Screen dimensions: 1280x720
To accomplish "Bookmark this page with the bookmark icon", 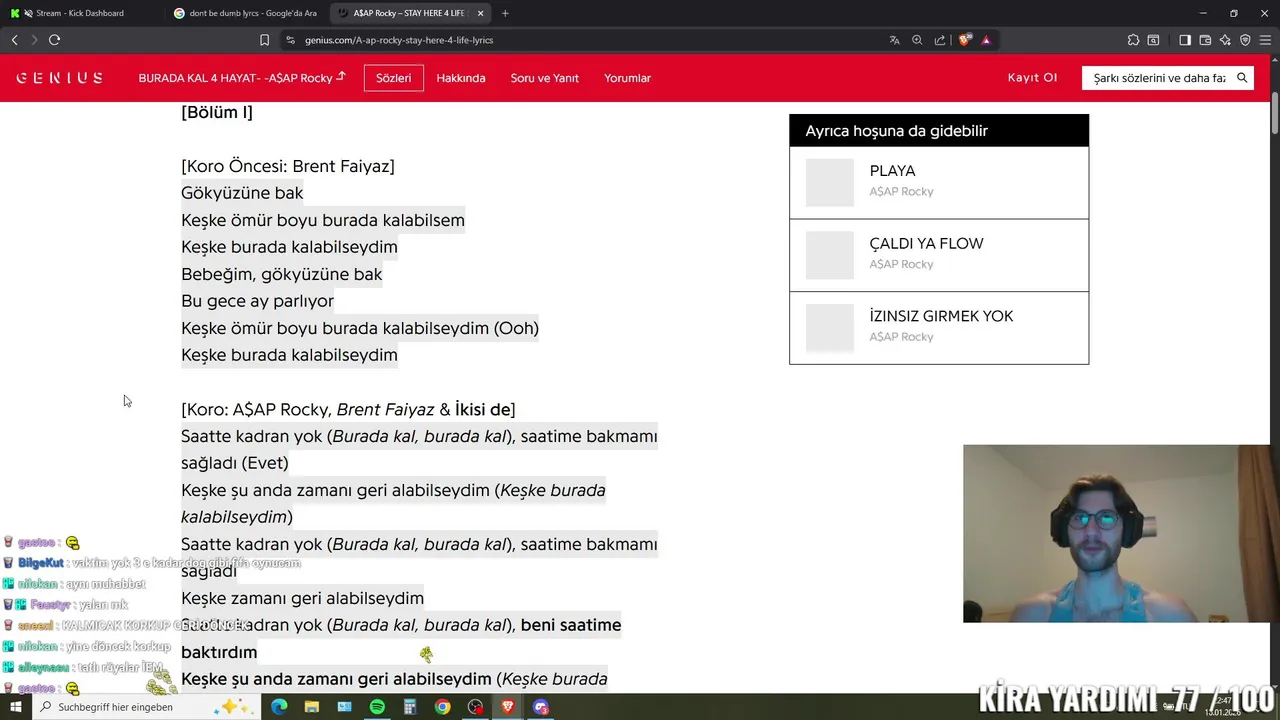I will (x=264, y=40).
